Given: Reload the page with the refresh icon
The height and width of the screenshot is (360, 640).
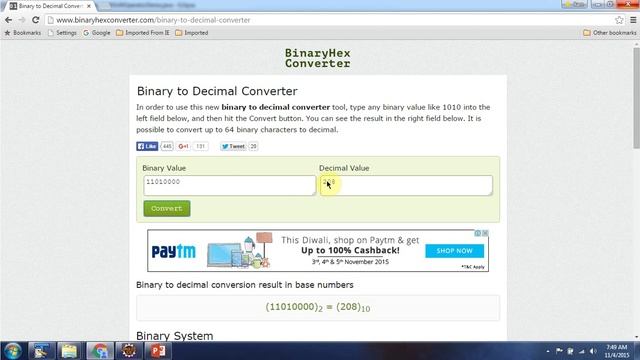Looking at the screenshot, I should [36, 20].
